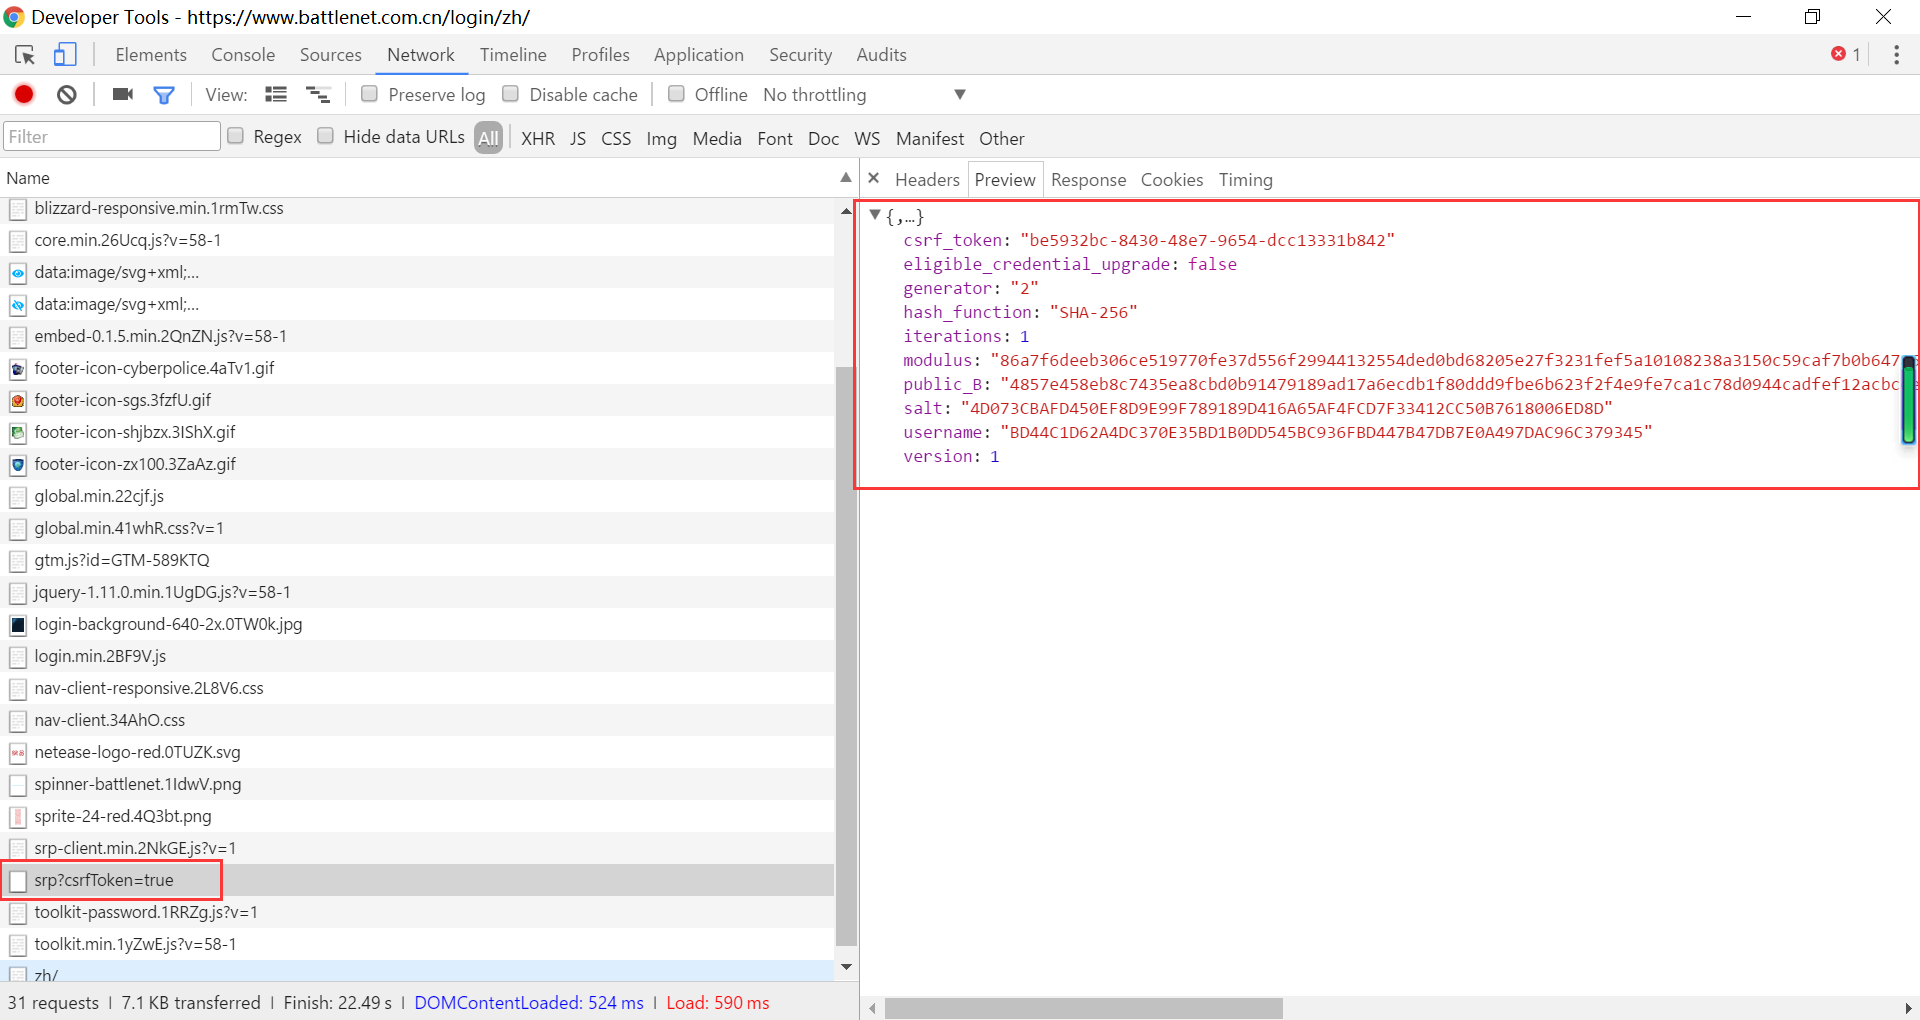Viewport: 1920px width, 1020px height.
Task: Click the capture screenshots camera icon
Action: pos(123,94)
